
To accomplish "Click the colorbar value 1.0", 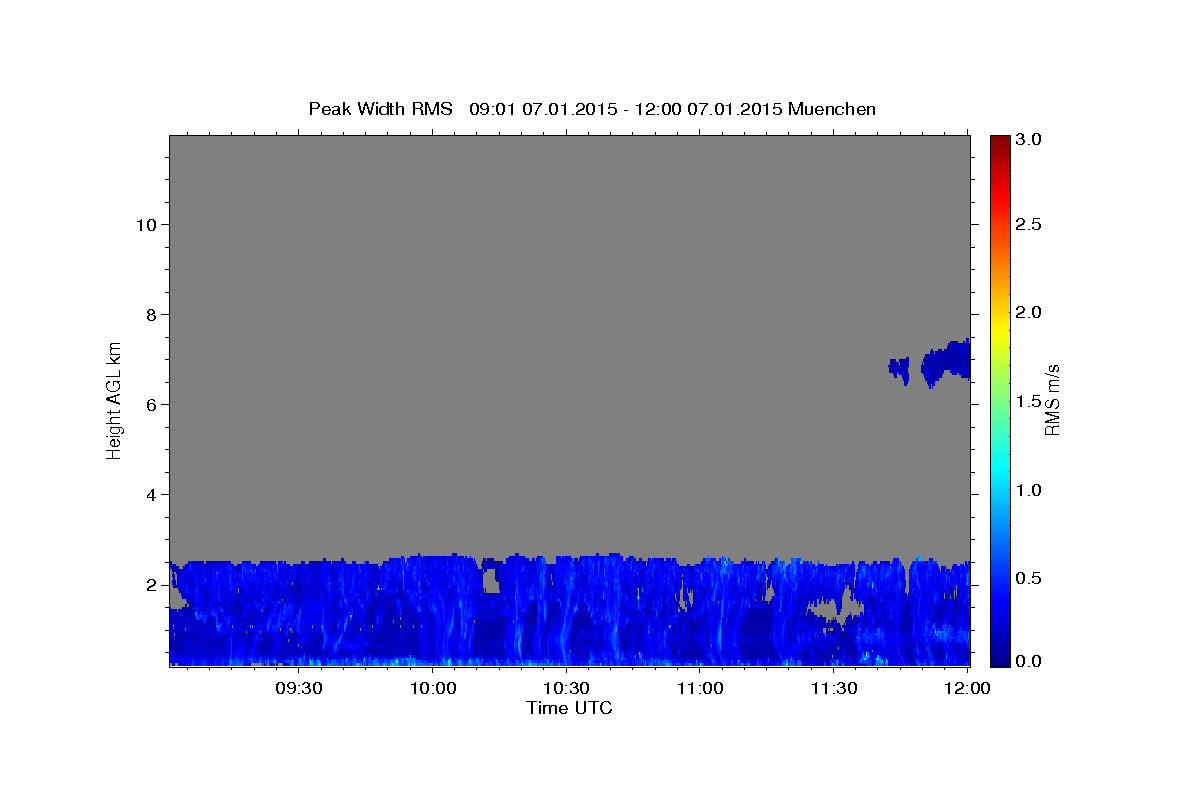I will click(1030, 491).
